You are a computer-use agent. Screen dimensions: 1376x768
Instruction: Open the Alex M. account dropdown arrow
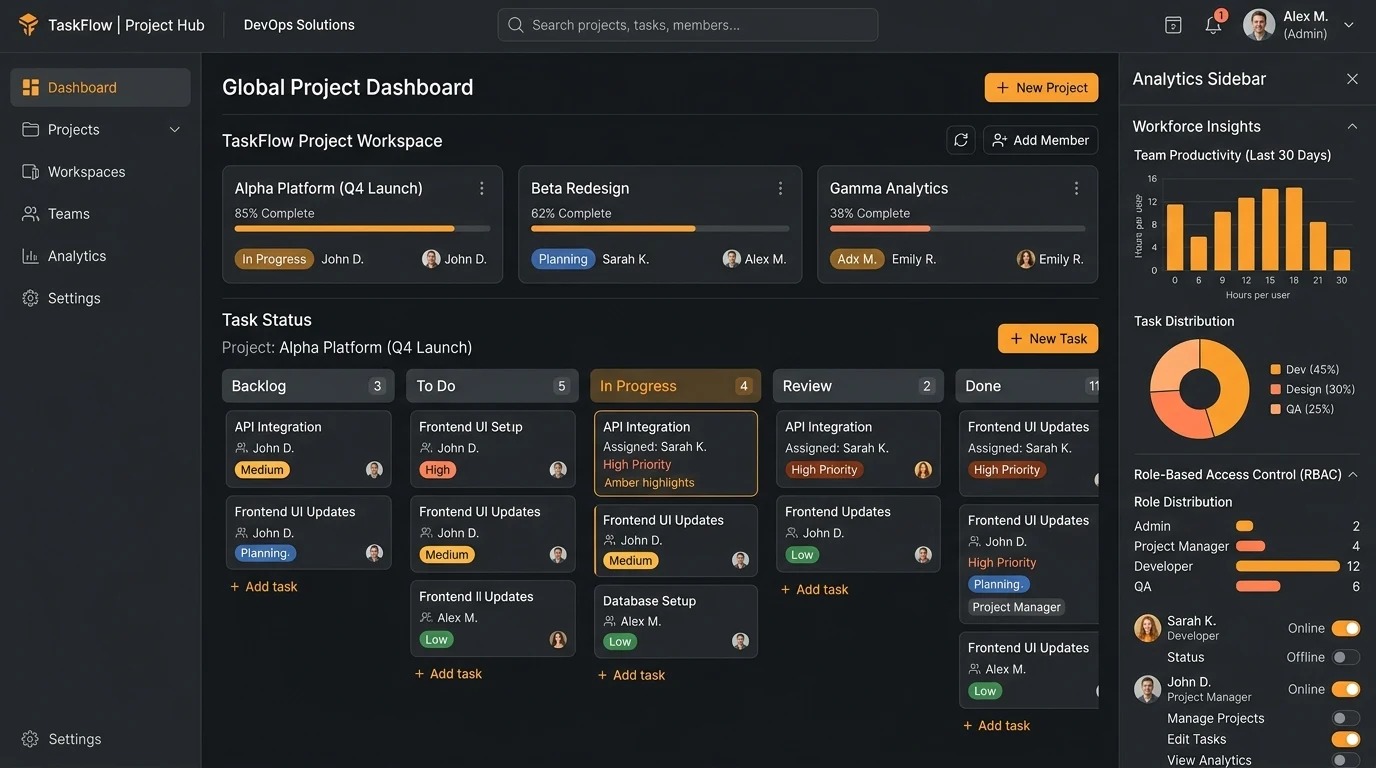(x=1349, y=25)
